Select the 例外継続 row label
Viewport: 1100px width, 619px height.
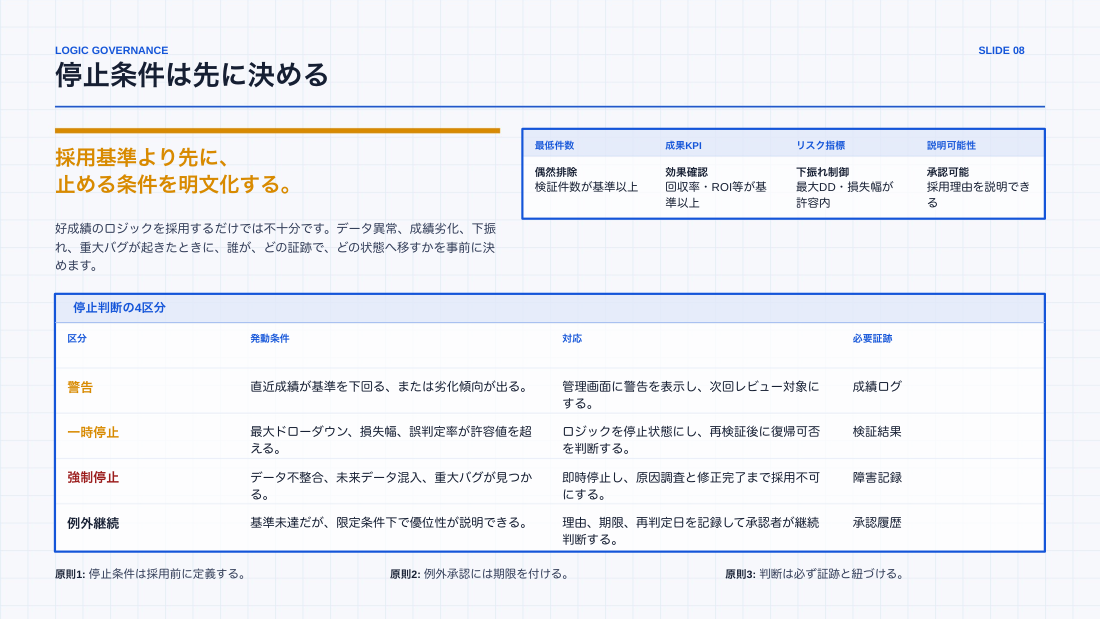click(93, 523)
